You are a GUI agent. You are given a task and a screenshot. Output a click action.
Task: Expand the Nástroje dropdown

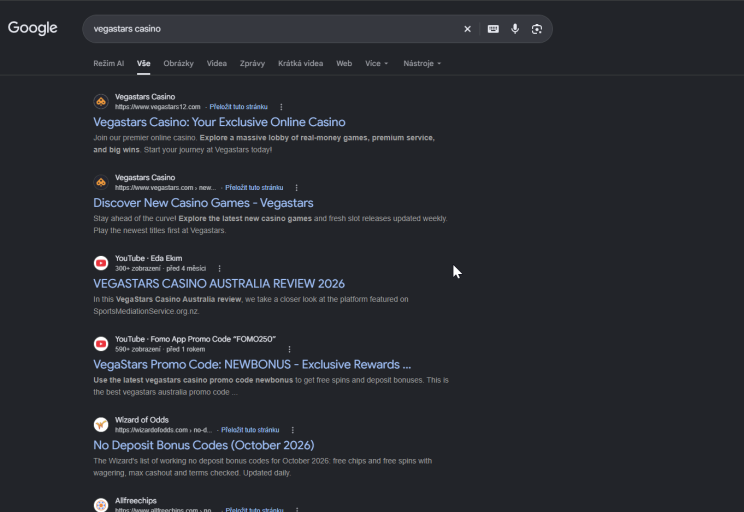tap(422, 63)
